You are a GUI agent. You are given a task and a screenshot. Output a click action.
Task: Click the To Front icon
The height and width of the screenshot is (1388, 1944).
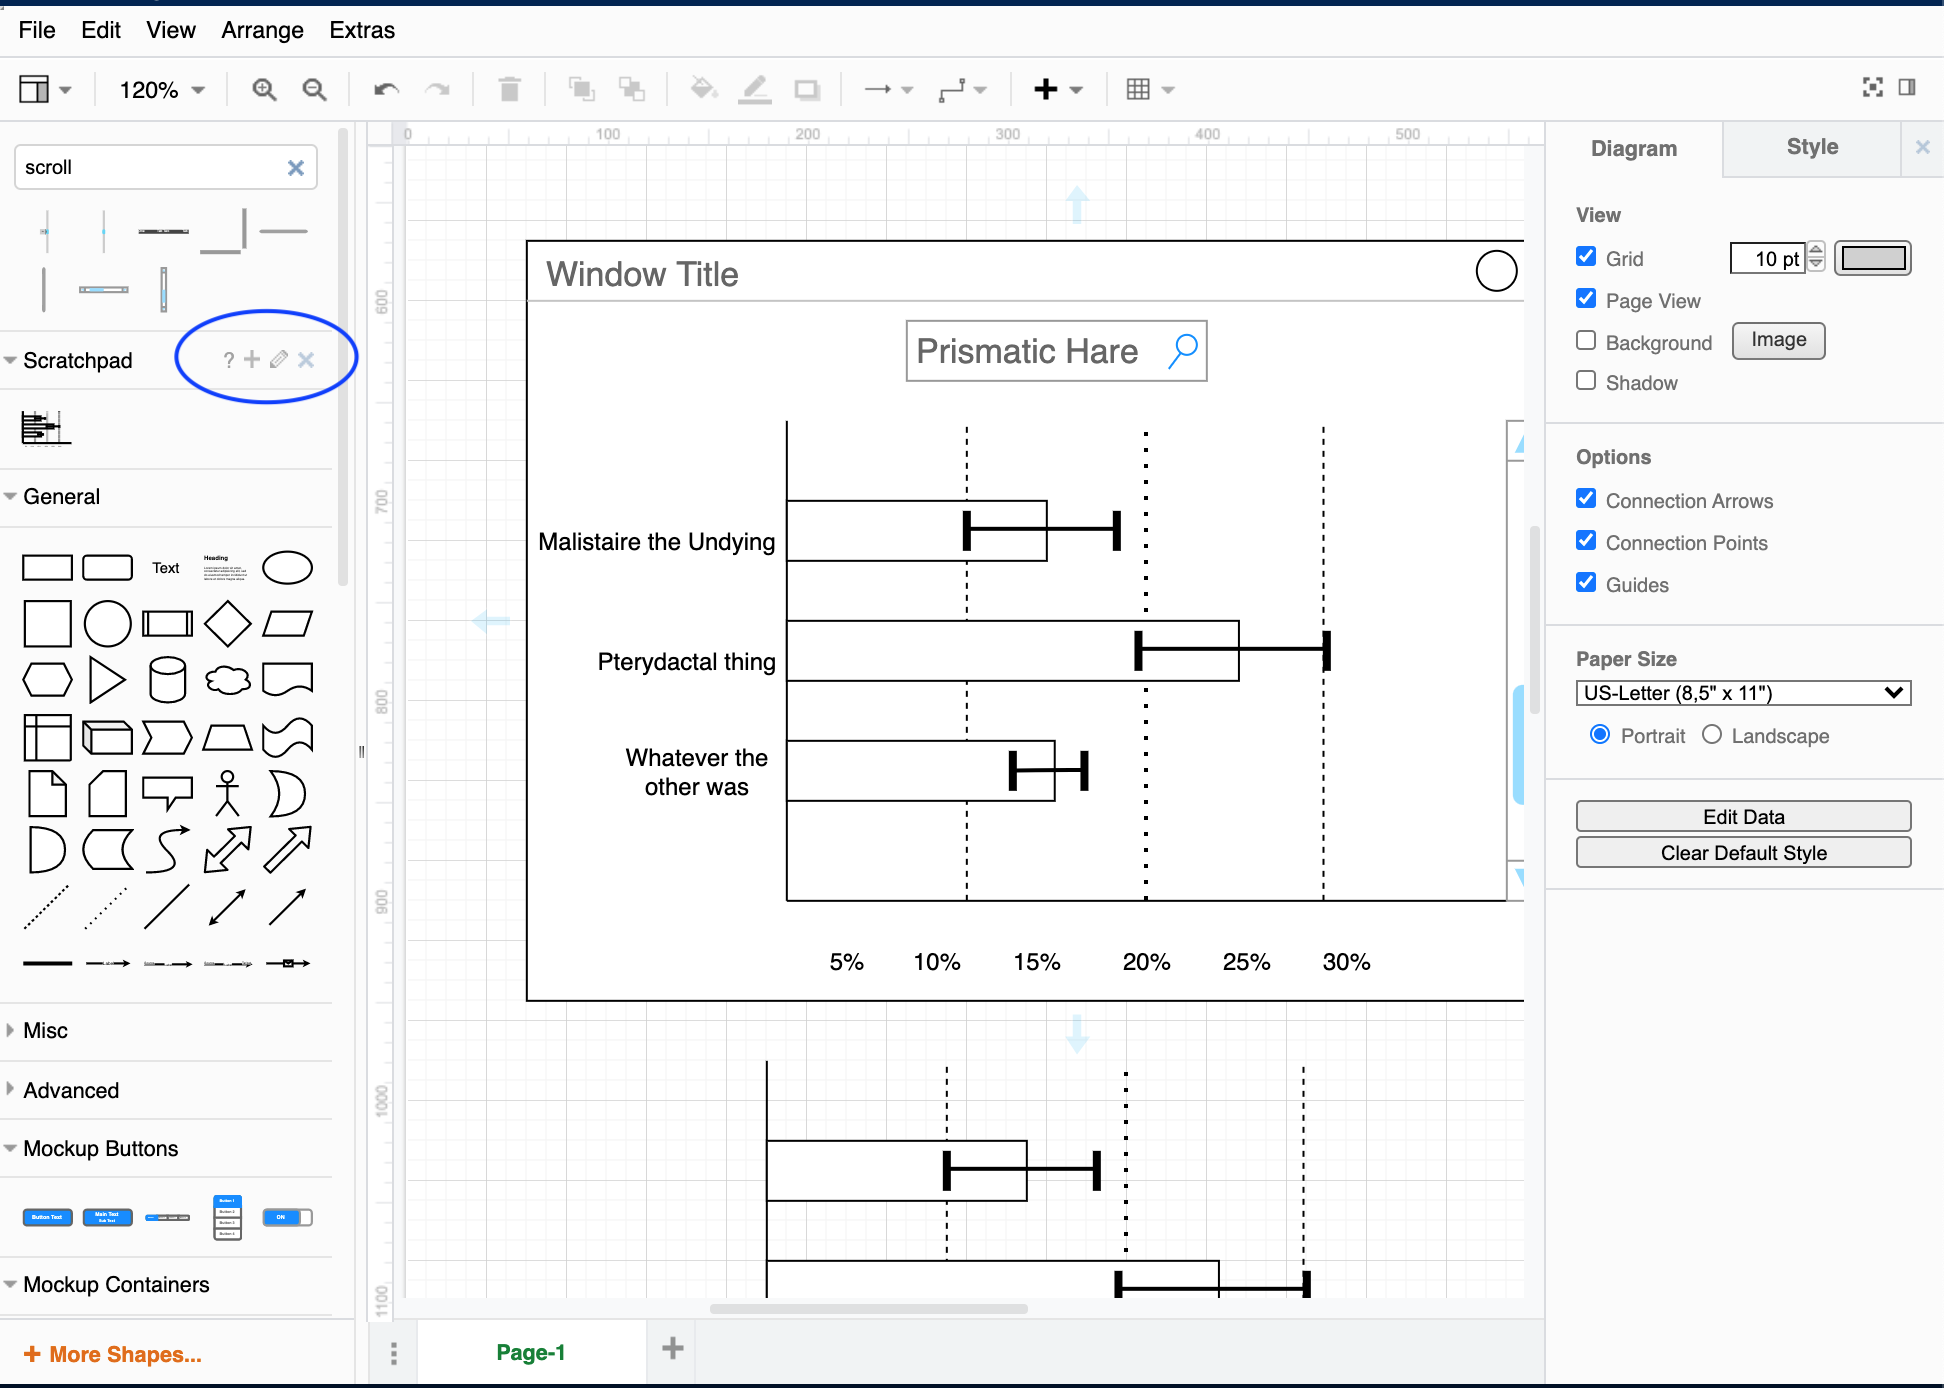(x=581, y=90)
